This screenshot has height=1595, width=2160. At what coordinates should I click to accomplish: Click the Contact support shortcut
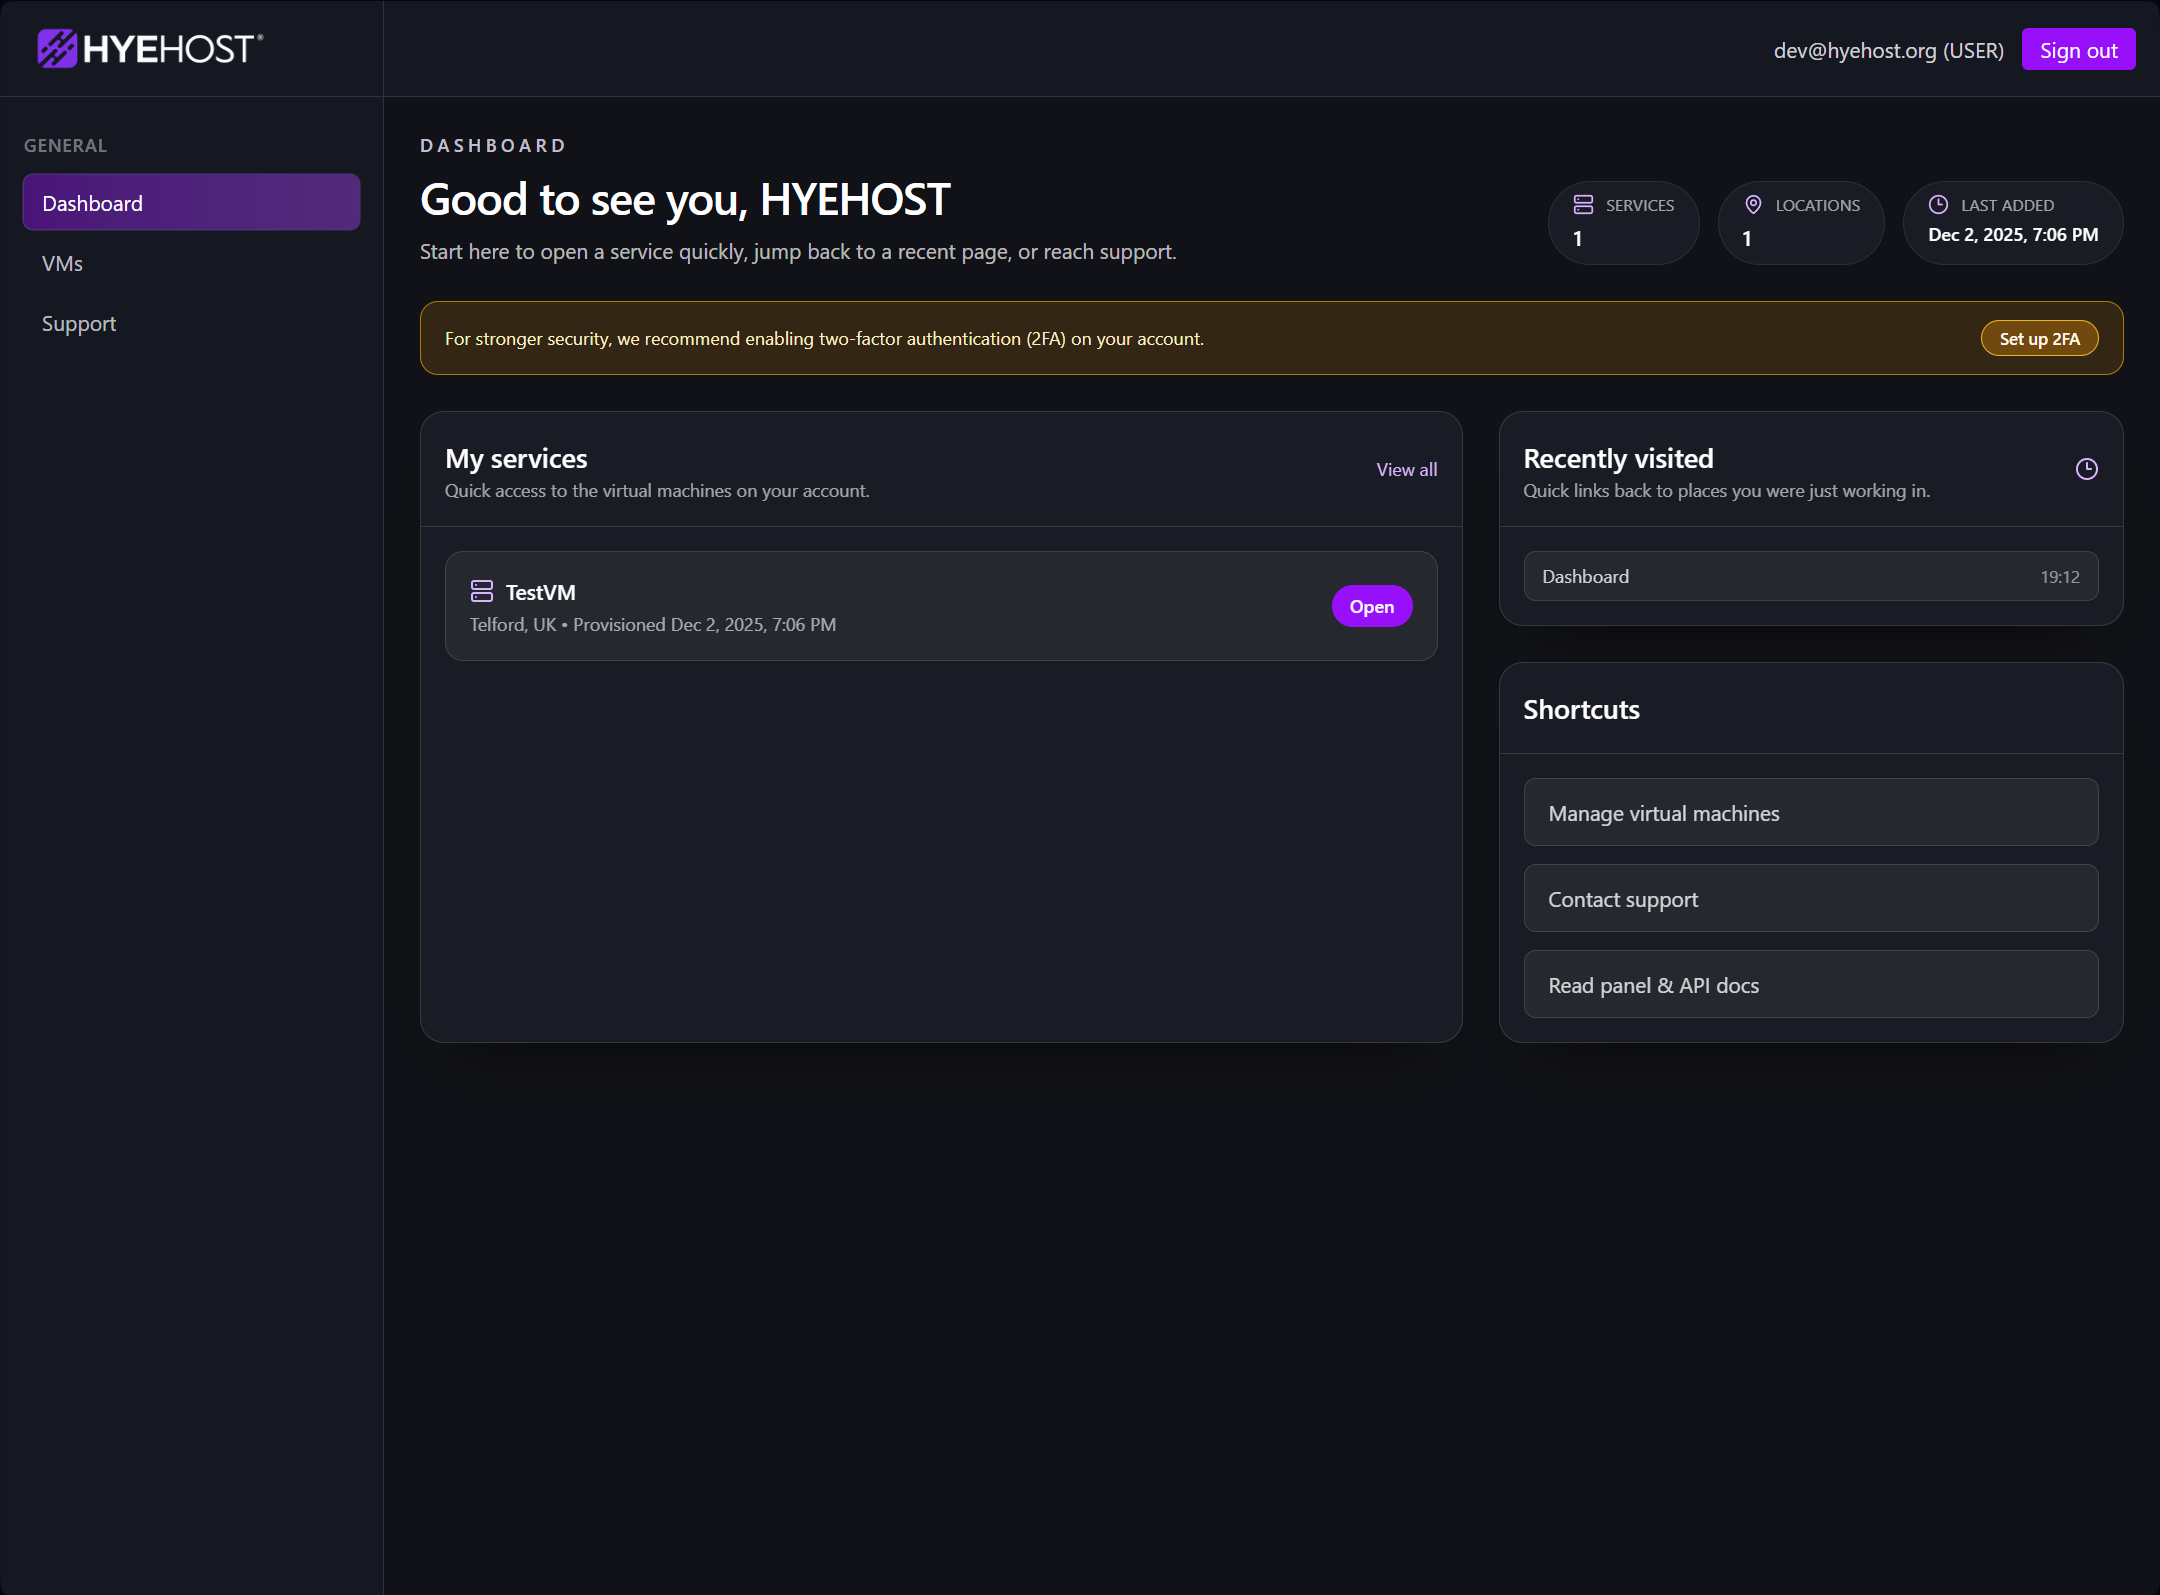click(x=1810, y=898)
